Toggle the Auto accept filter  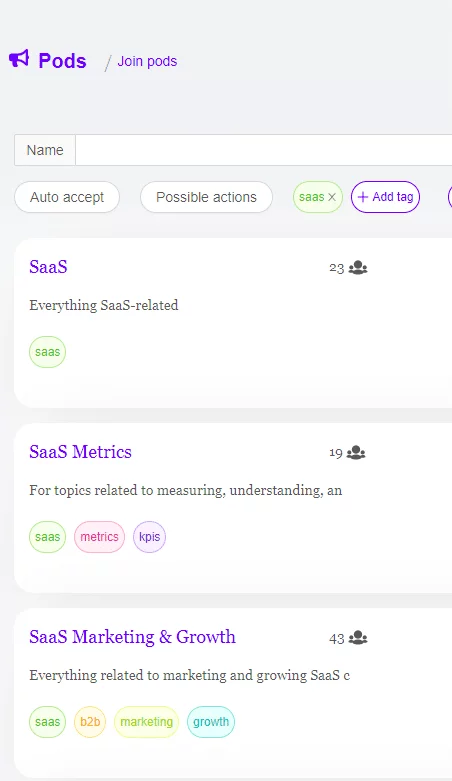67,197
